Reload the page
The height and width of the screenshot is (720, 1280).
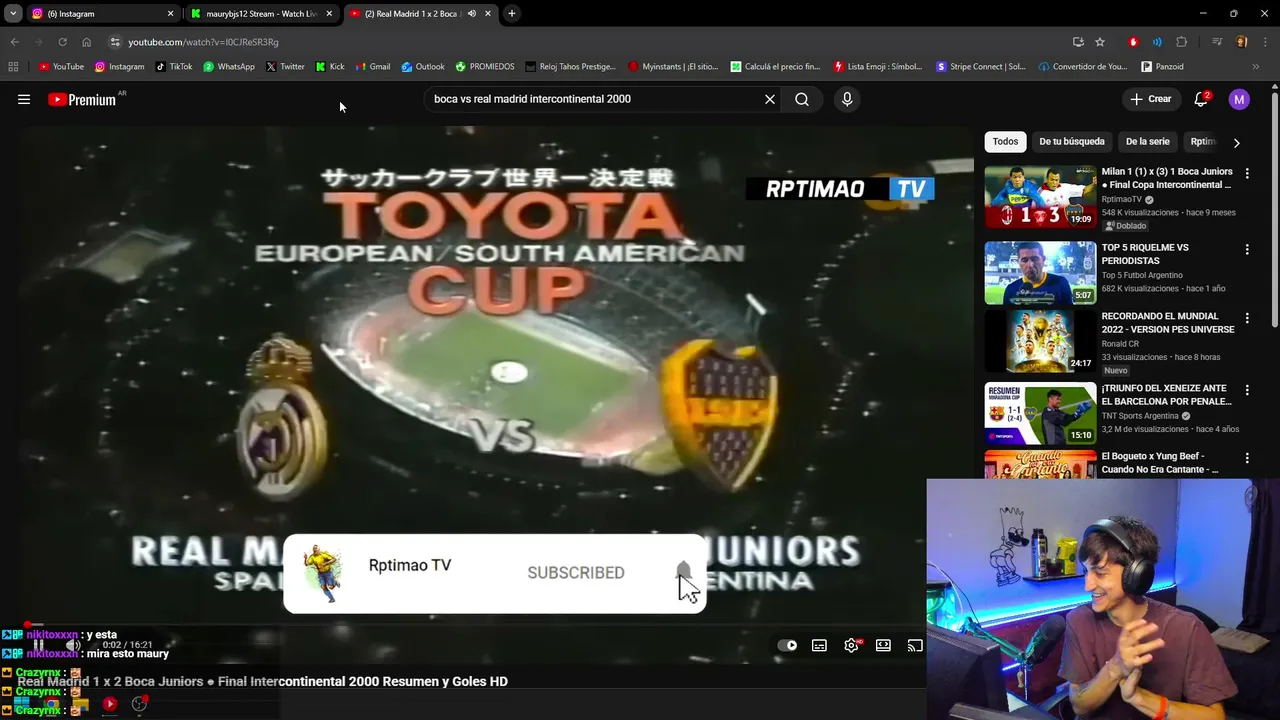(62, 42)
